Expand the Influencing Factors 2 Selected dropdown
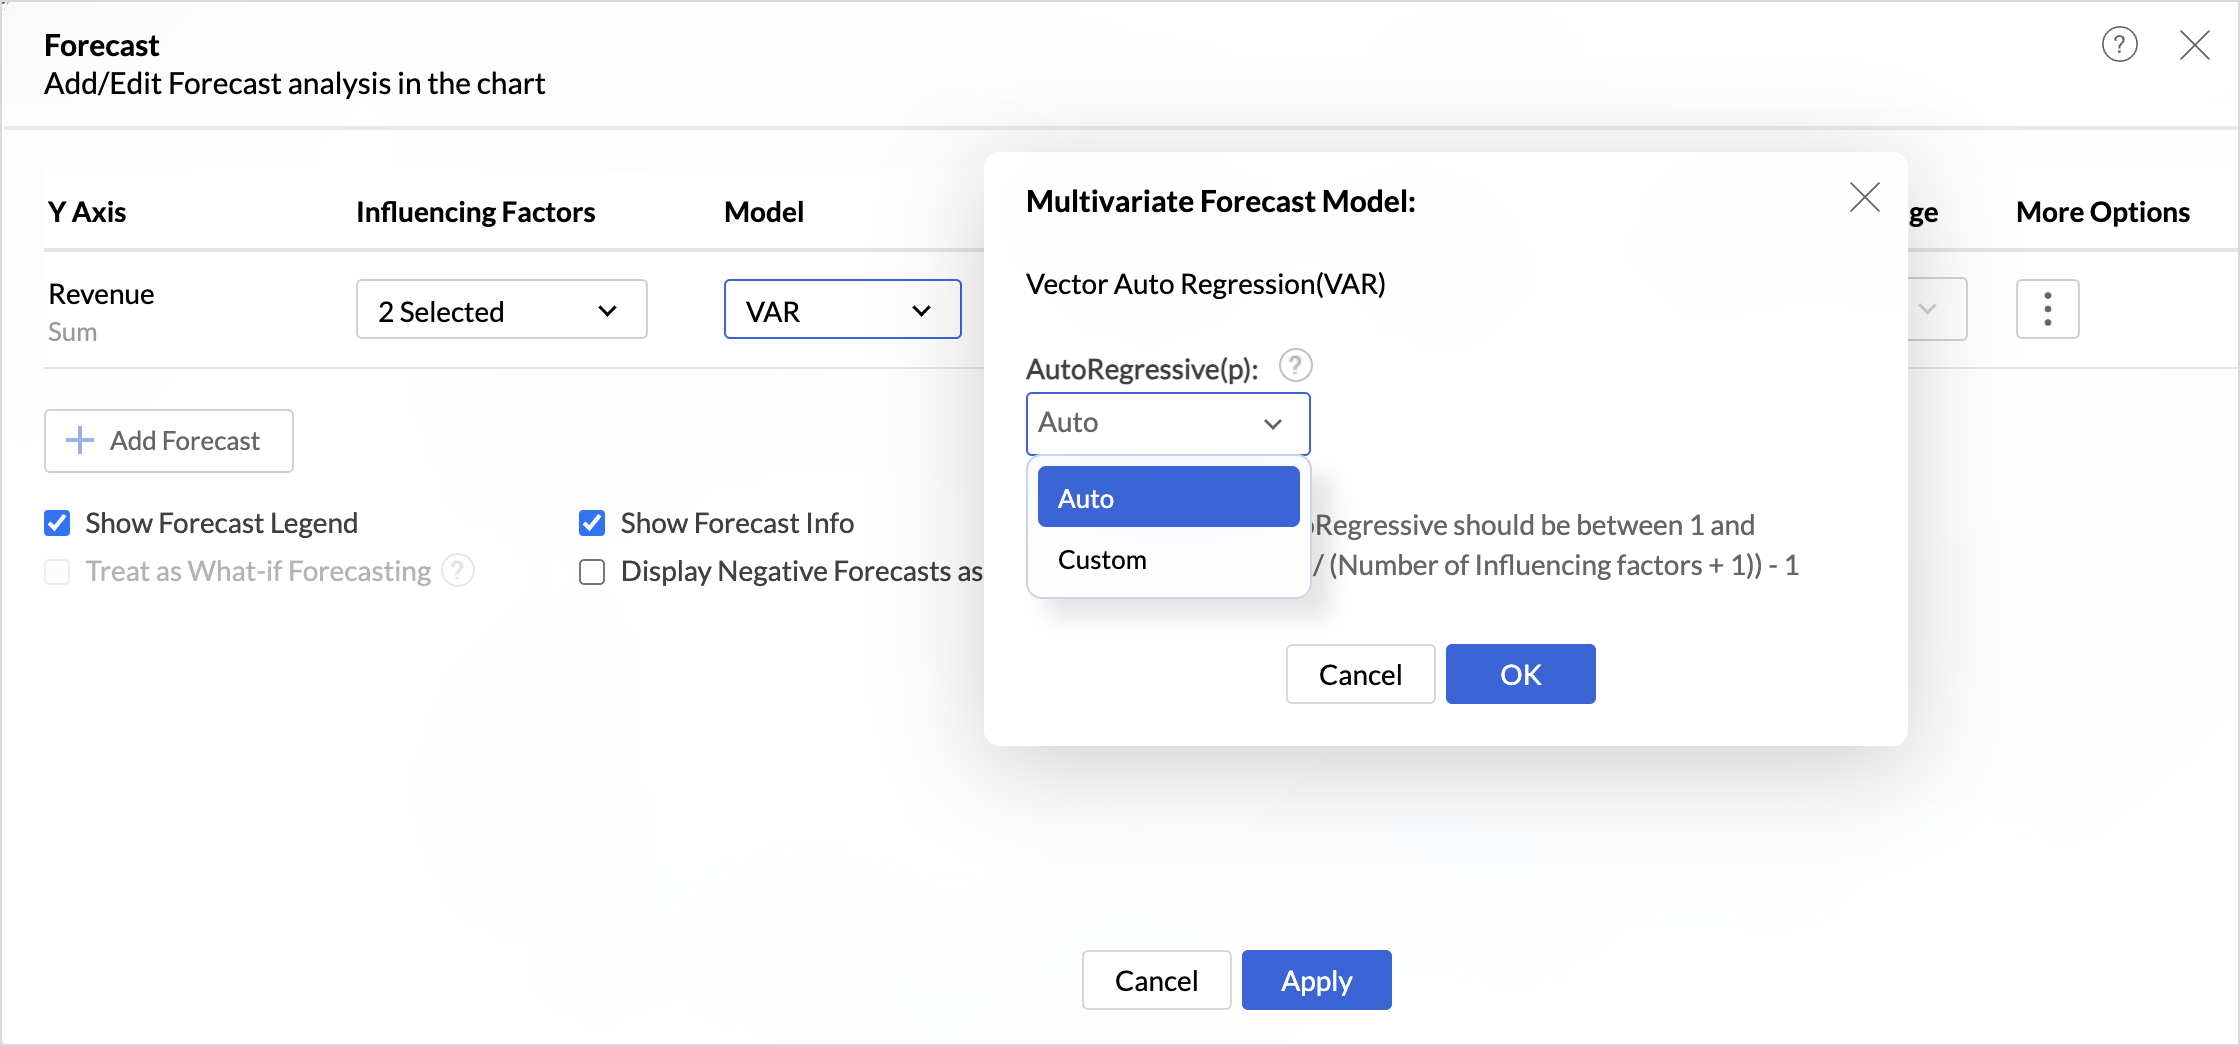2240x1046 pixels. point(501,310)
